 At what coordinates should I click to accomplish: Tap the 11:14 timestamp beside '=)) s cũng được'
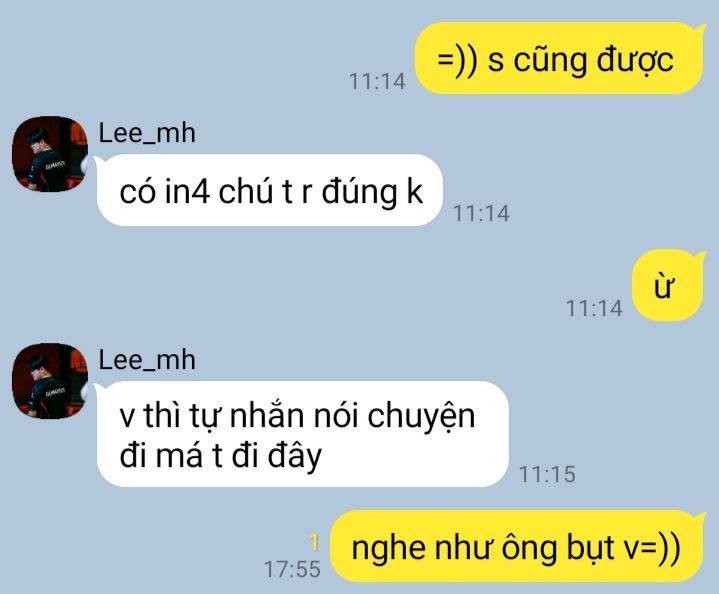(377, 82)
